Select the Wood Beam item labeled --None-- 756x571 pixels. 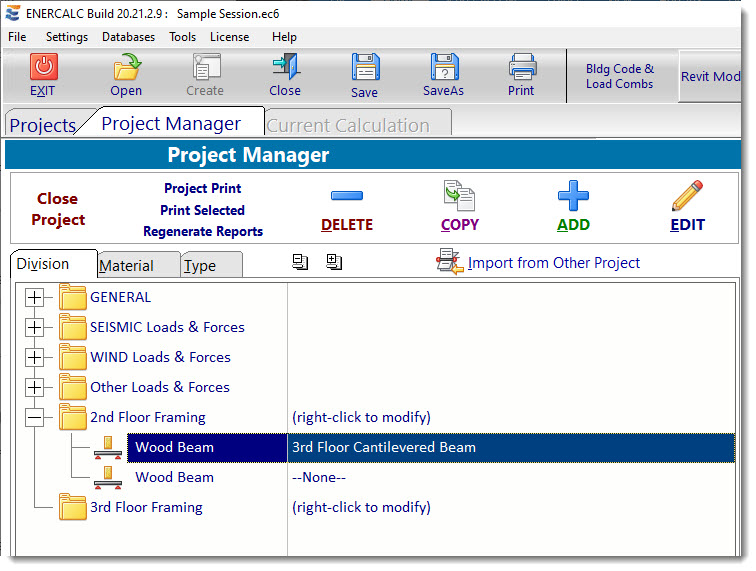(174, 477)
